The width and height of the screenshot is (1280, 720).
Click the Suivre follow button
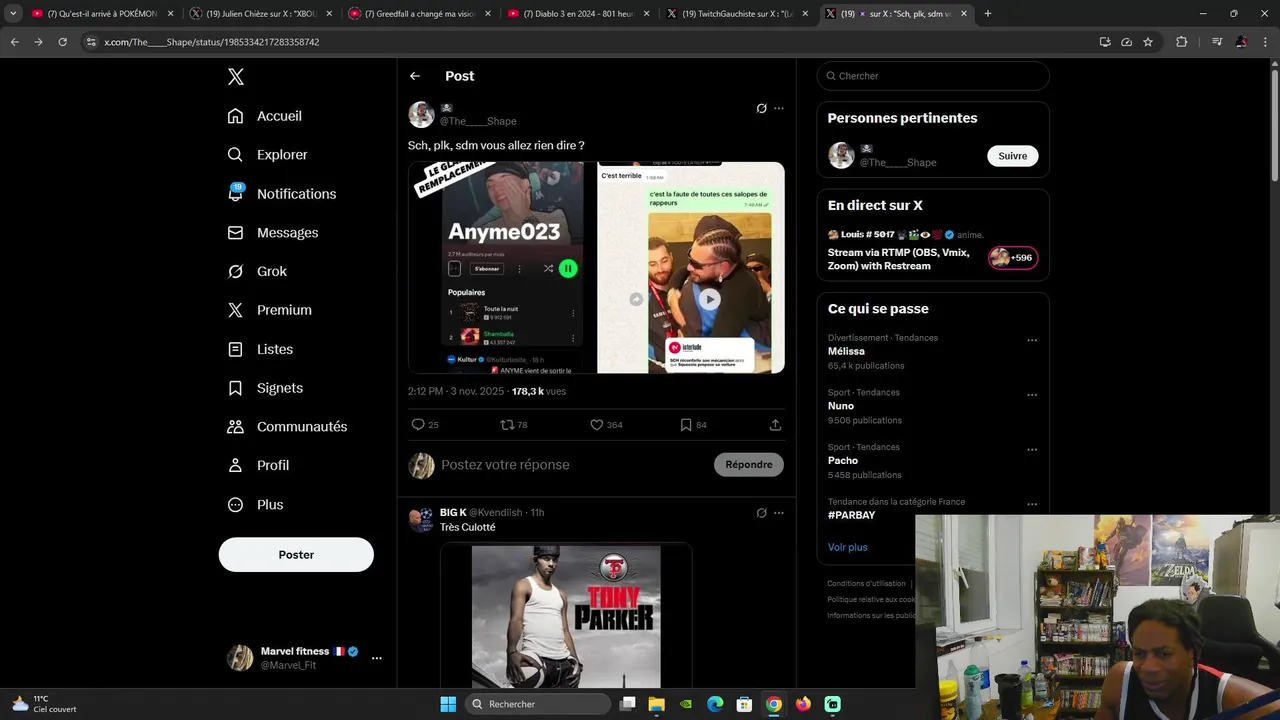1013,156
